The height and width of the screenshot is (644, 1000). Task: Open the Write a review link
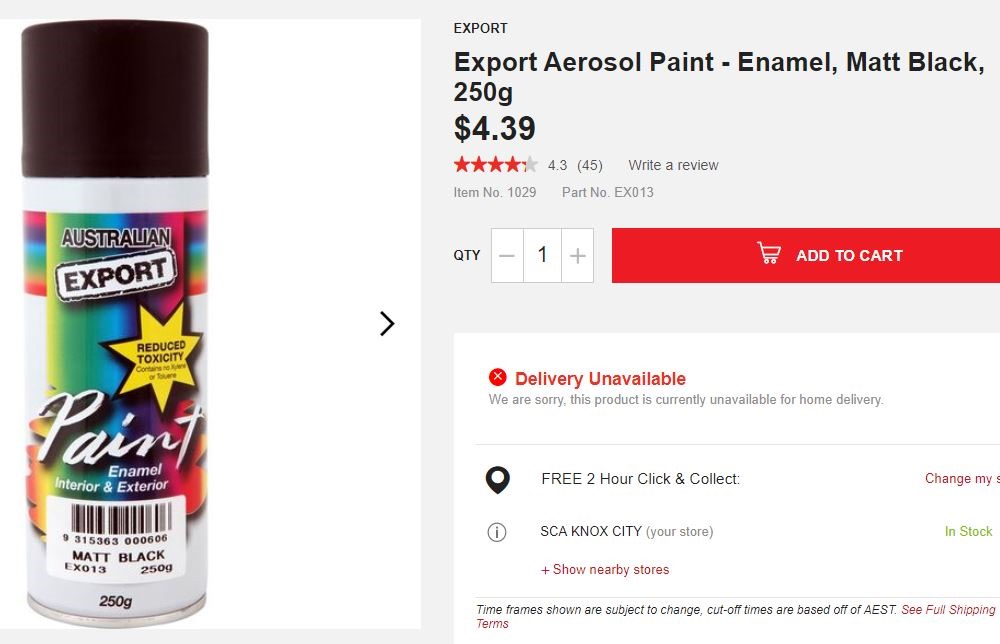tap(673, 165)
